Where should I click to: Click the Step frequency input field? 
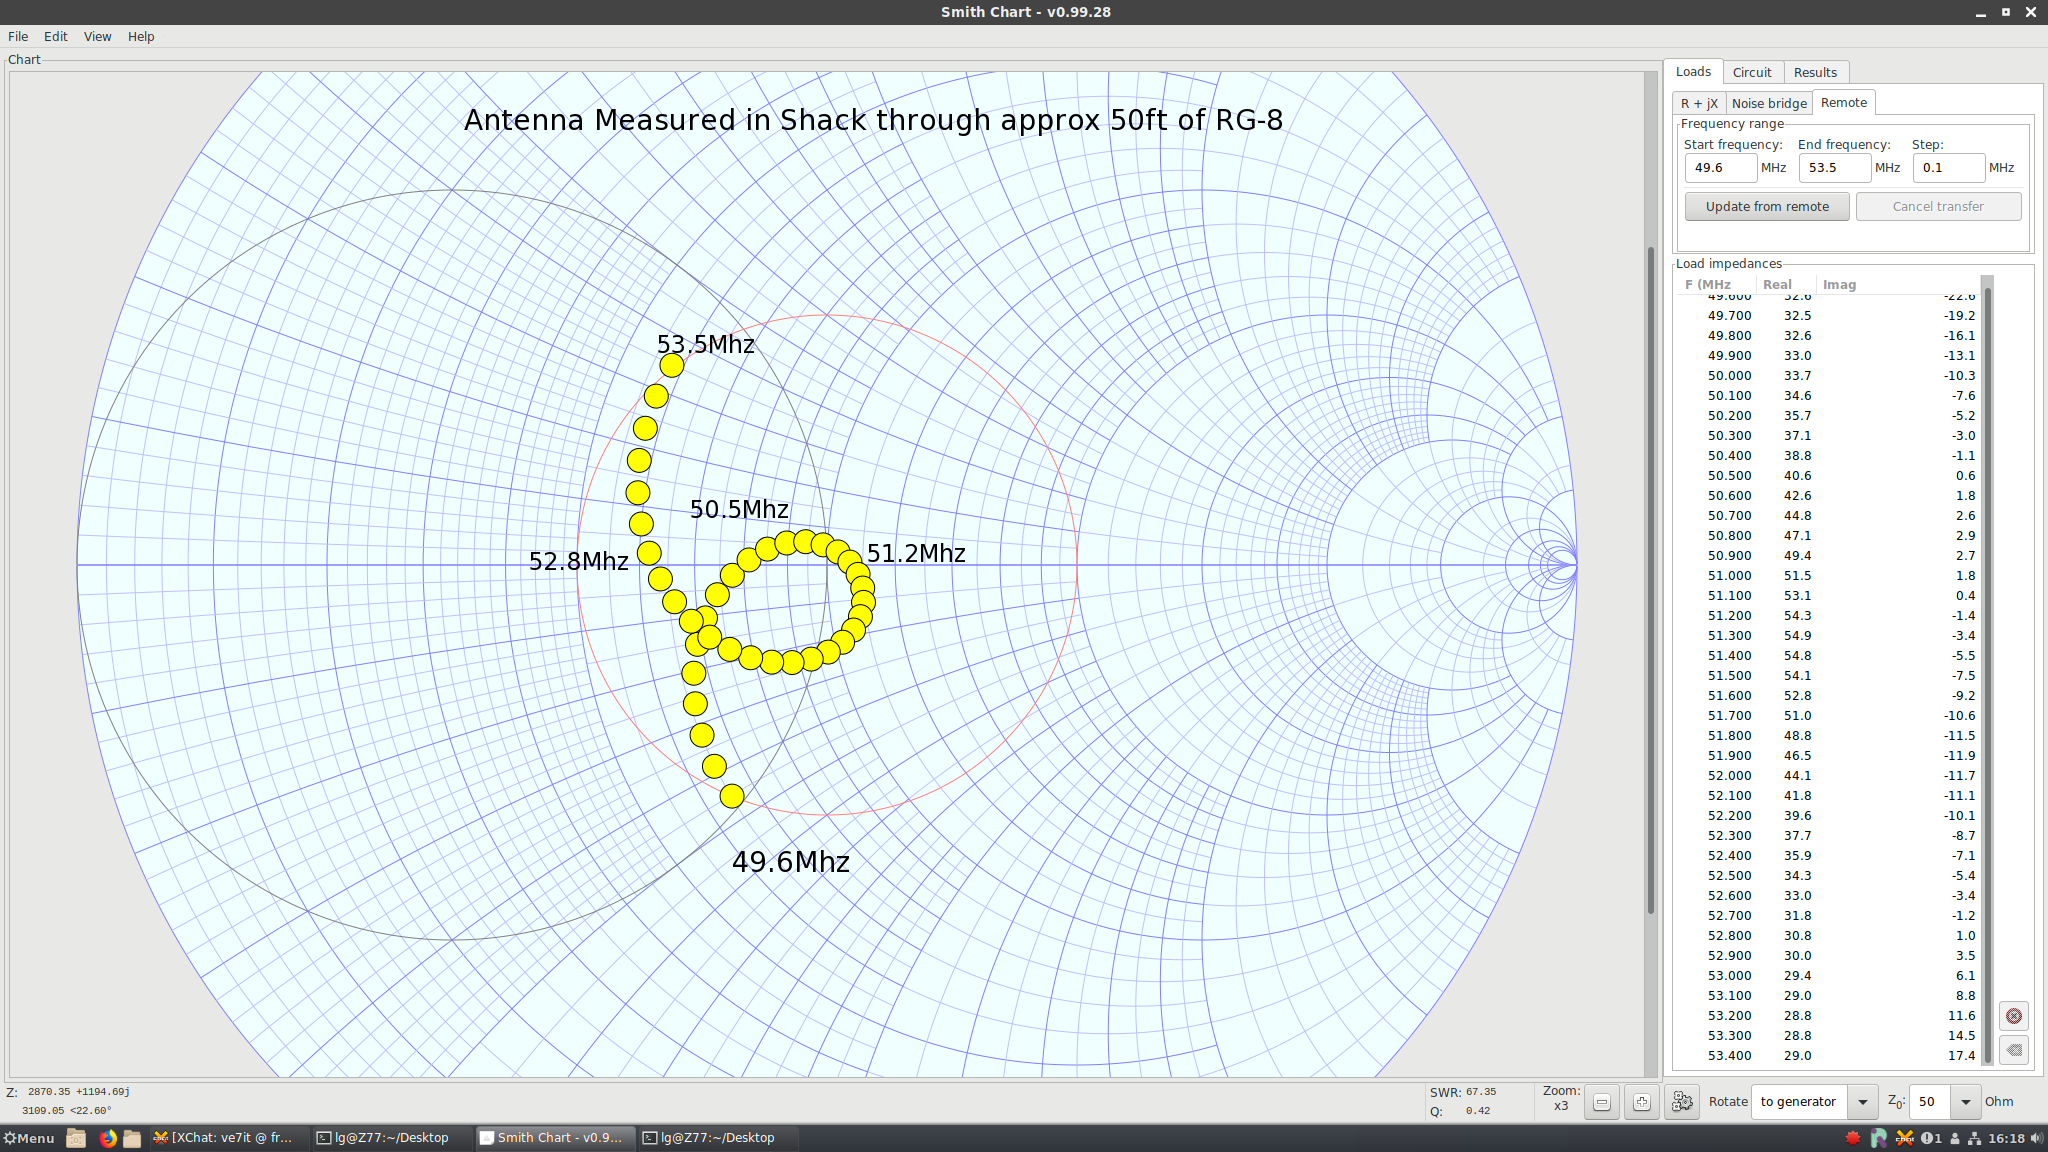tap(1948, 168)
